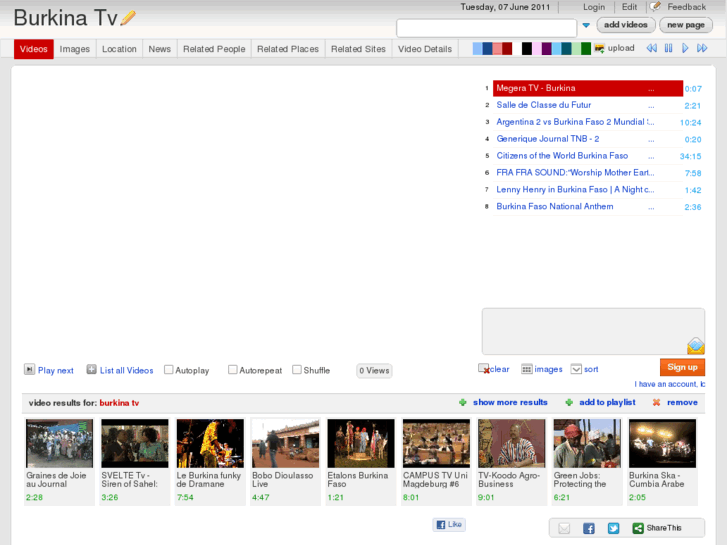Share on Twitter icon
Screen dimensions: 727x545
point(613,528)
